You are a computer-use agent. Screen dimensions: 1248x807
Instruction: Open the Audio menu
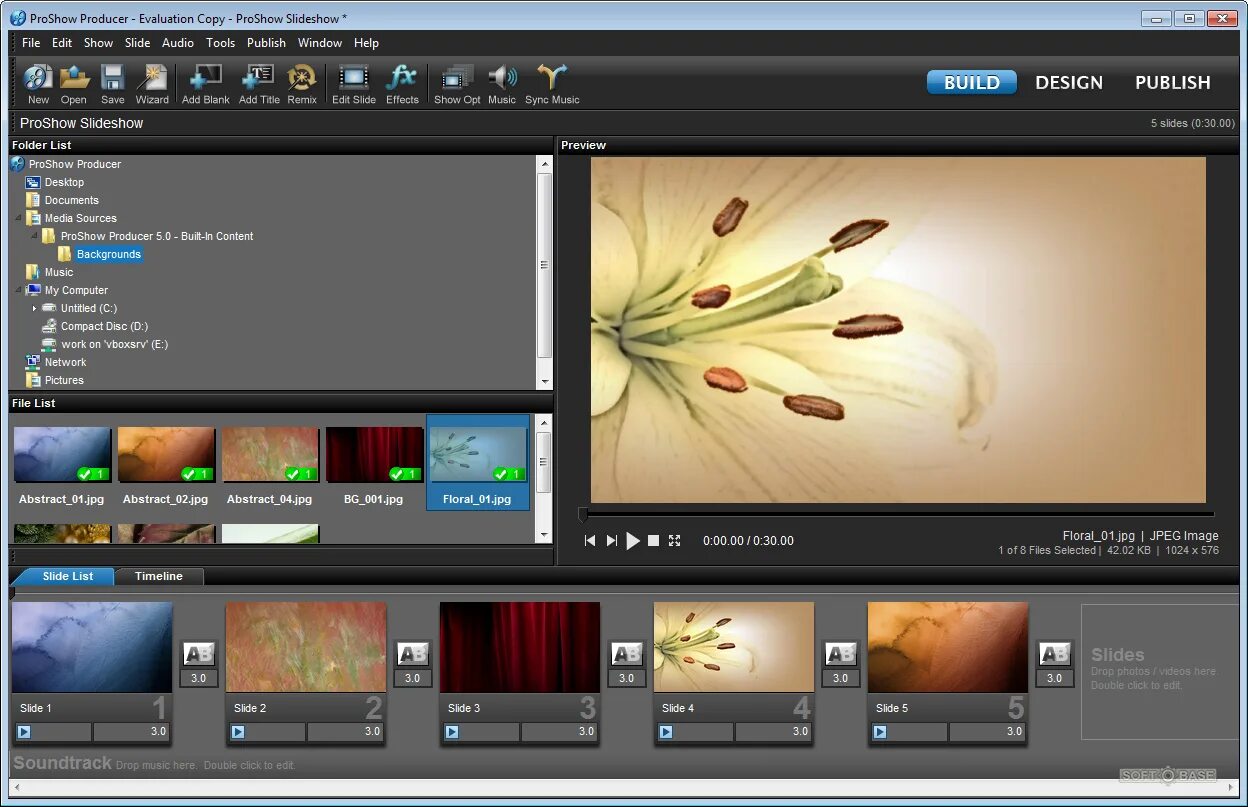tap(178, 43)
